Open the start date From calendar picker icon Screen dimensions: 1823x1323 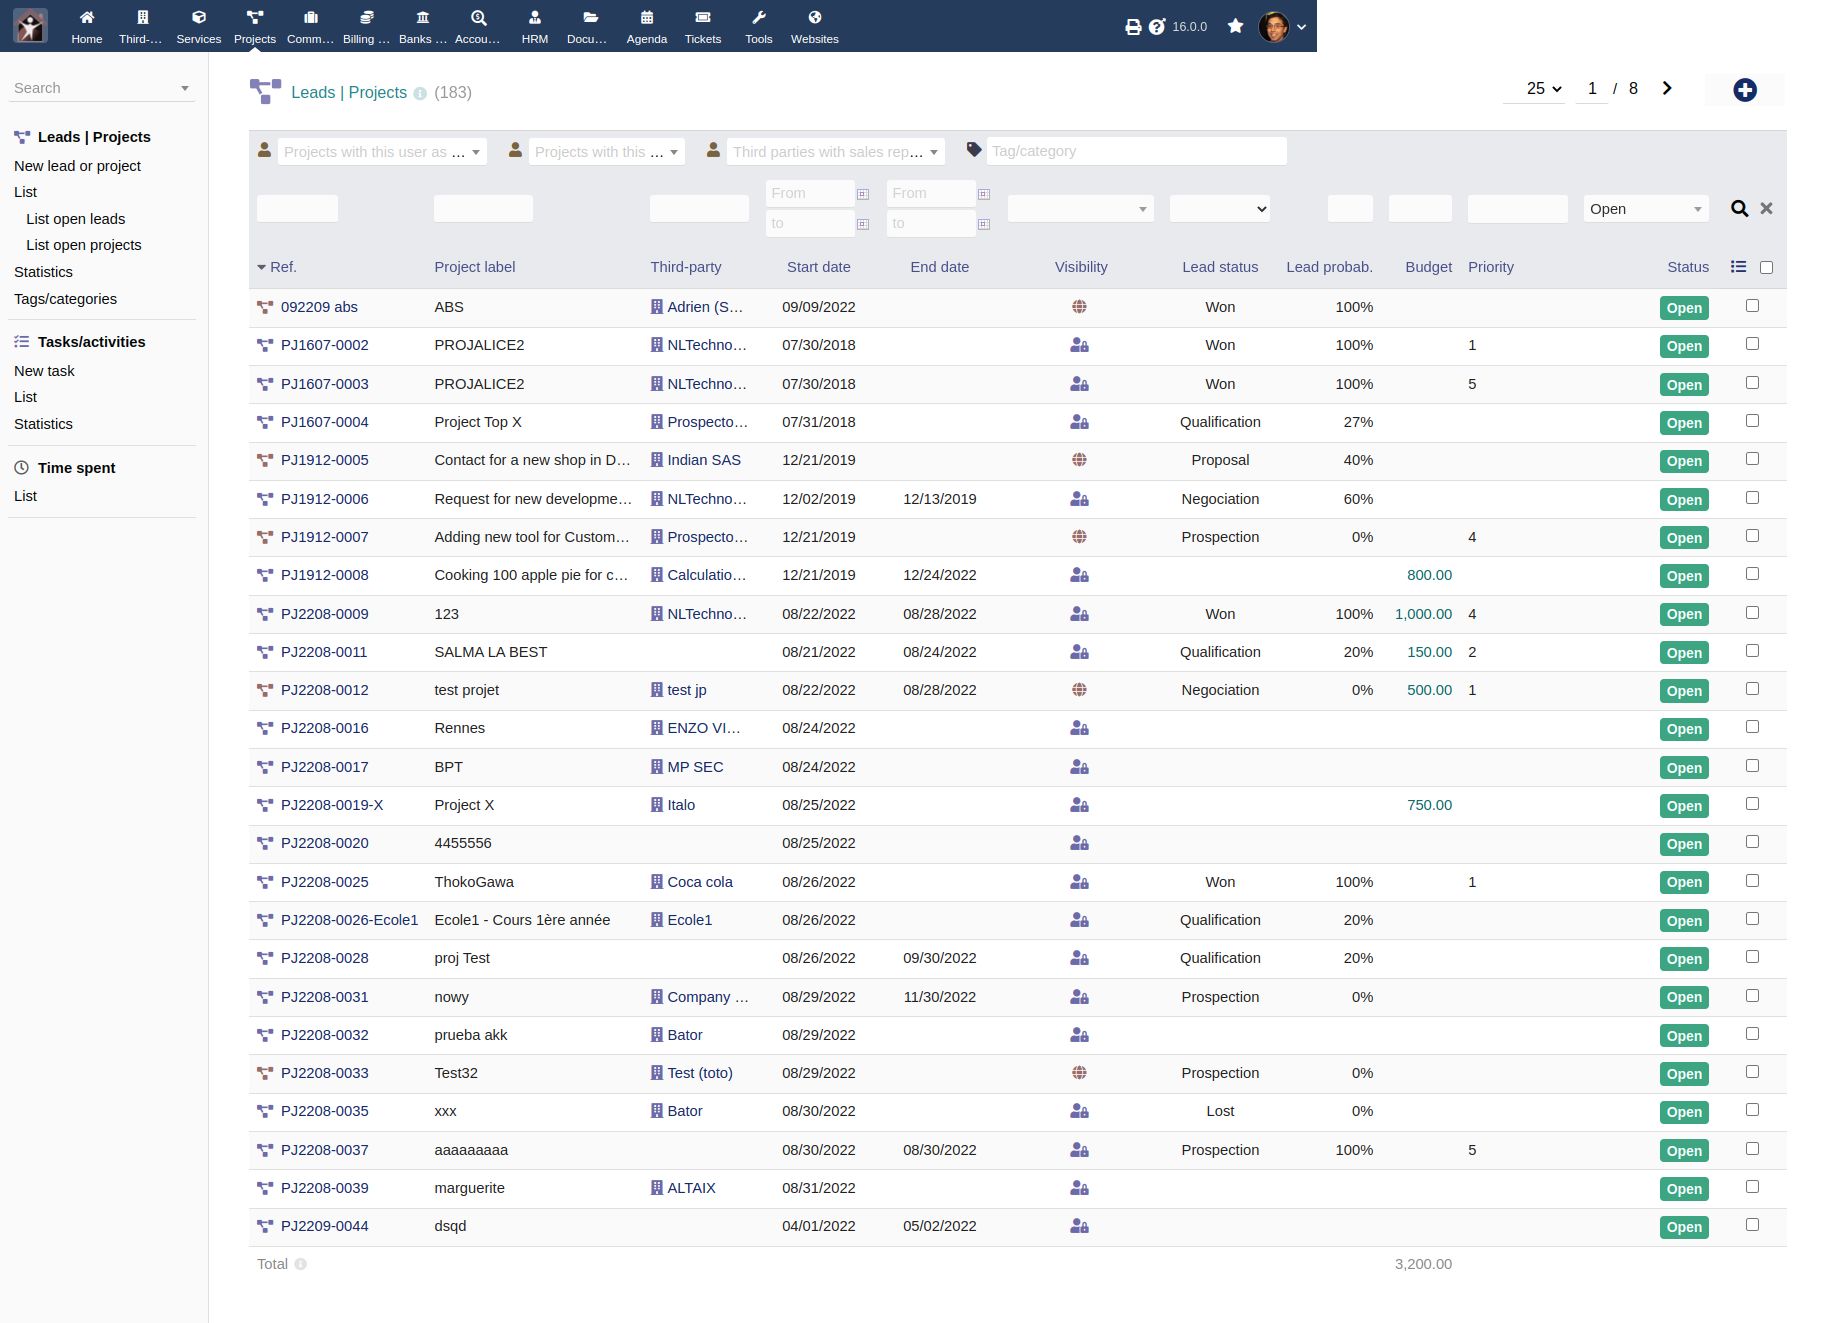[x=863, y=194]
